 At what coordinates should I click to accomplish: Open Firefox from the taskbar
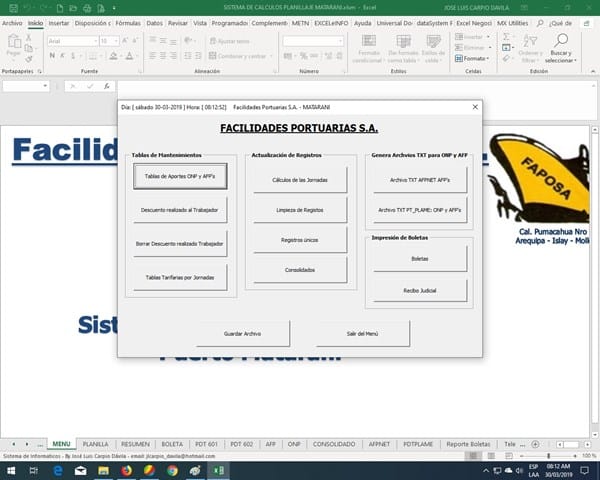pyautogui.click(x=127, y=469)
